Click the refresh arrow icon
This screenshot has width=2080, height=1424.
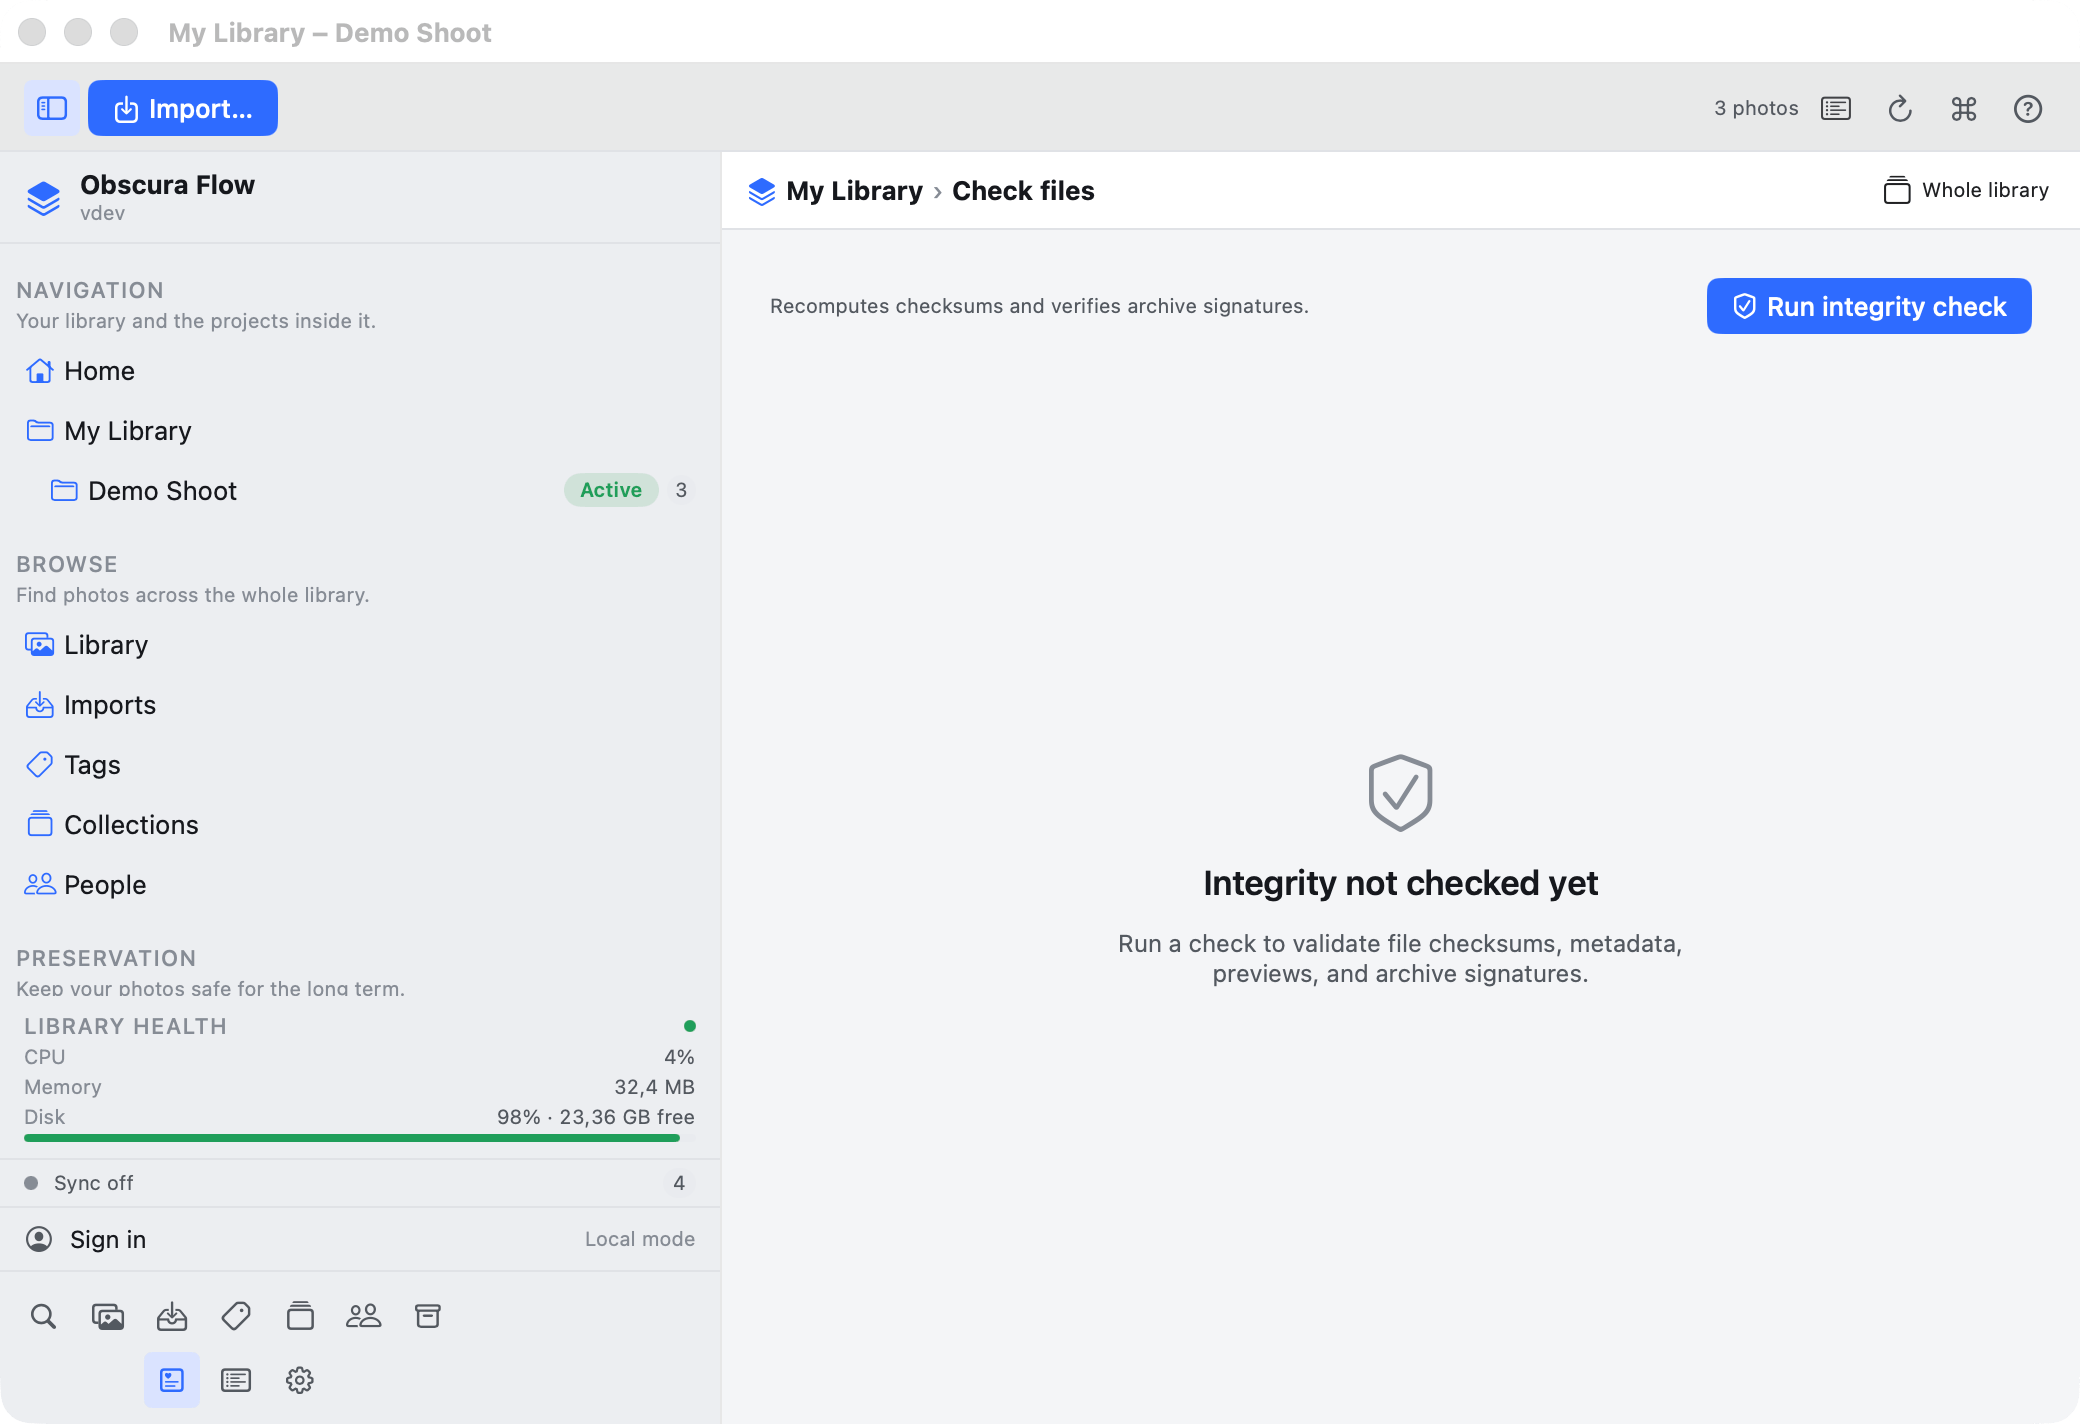[x=1900, y=108]
